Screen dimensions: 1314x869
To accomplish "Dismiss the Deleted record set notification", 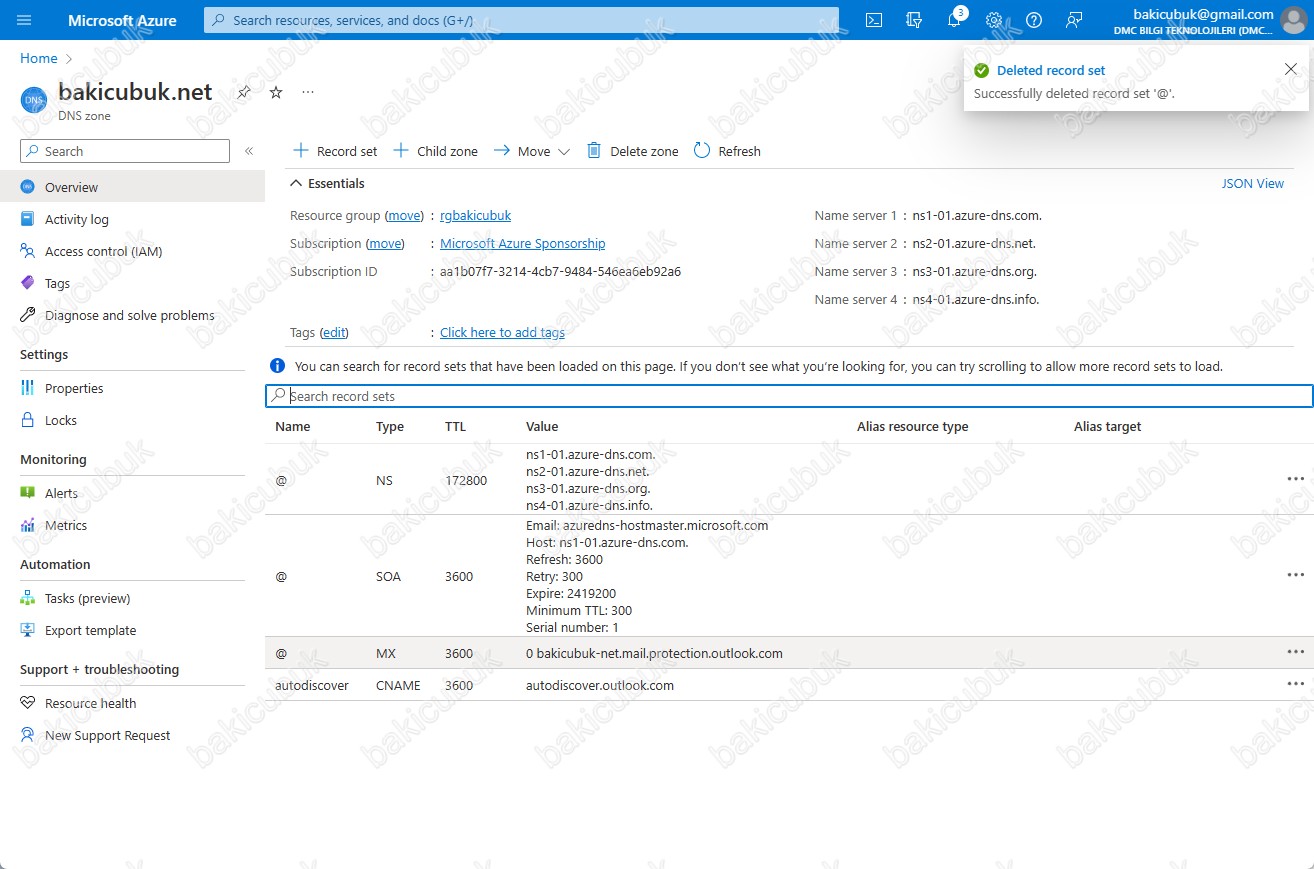I will (x=1290, y=69).
